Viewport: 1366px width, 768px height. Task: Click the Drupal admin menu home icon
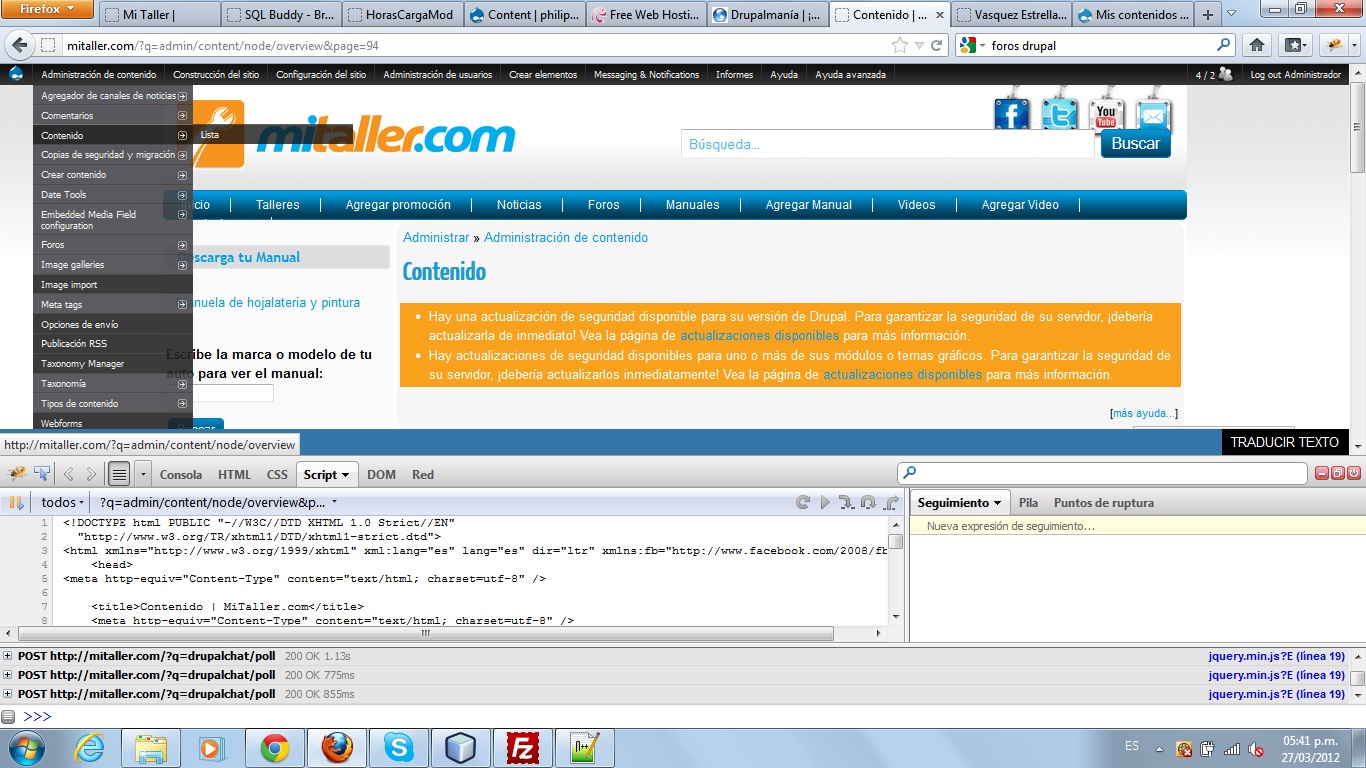pyautogui.click(x=16, y=74)
